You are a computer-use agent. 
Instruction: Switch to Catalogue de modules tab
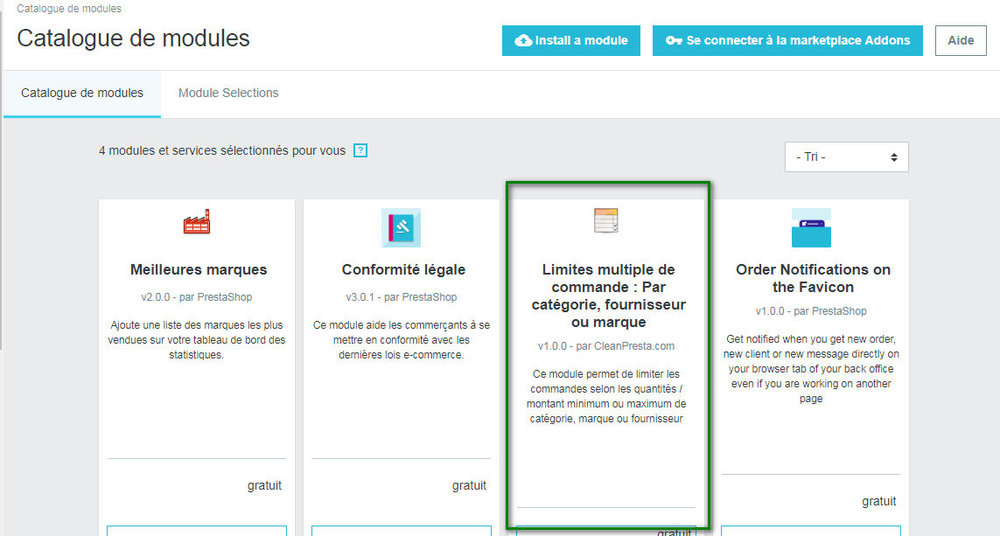click(x=82, y=93)
